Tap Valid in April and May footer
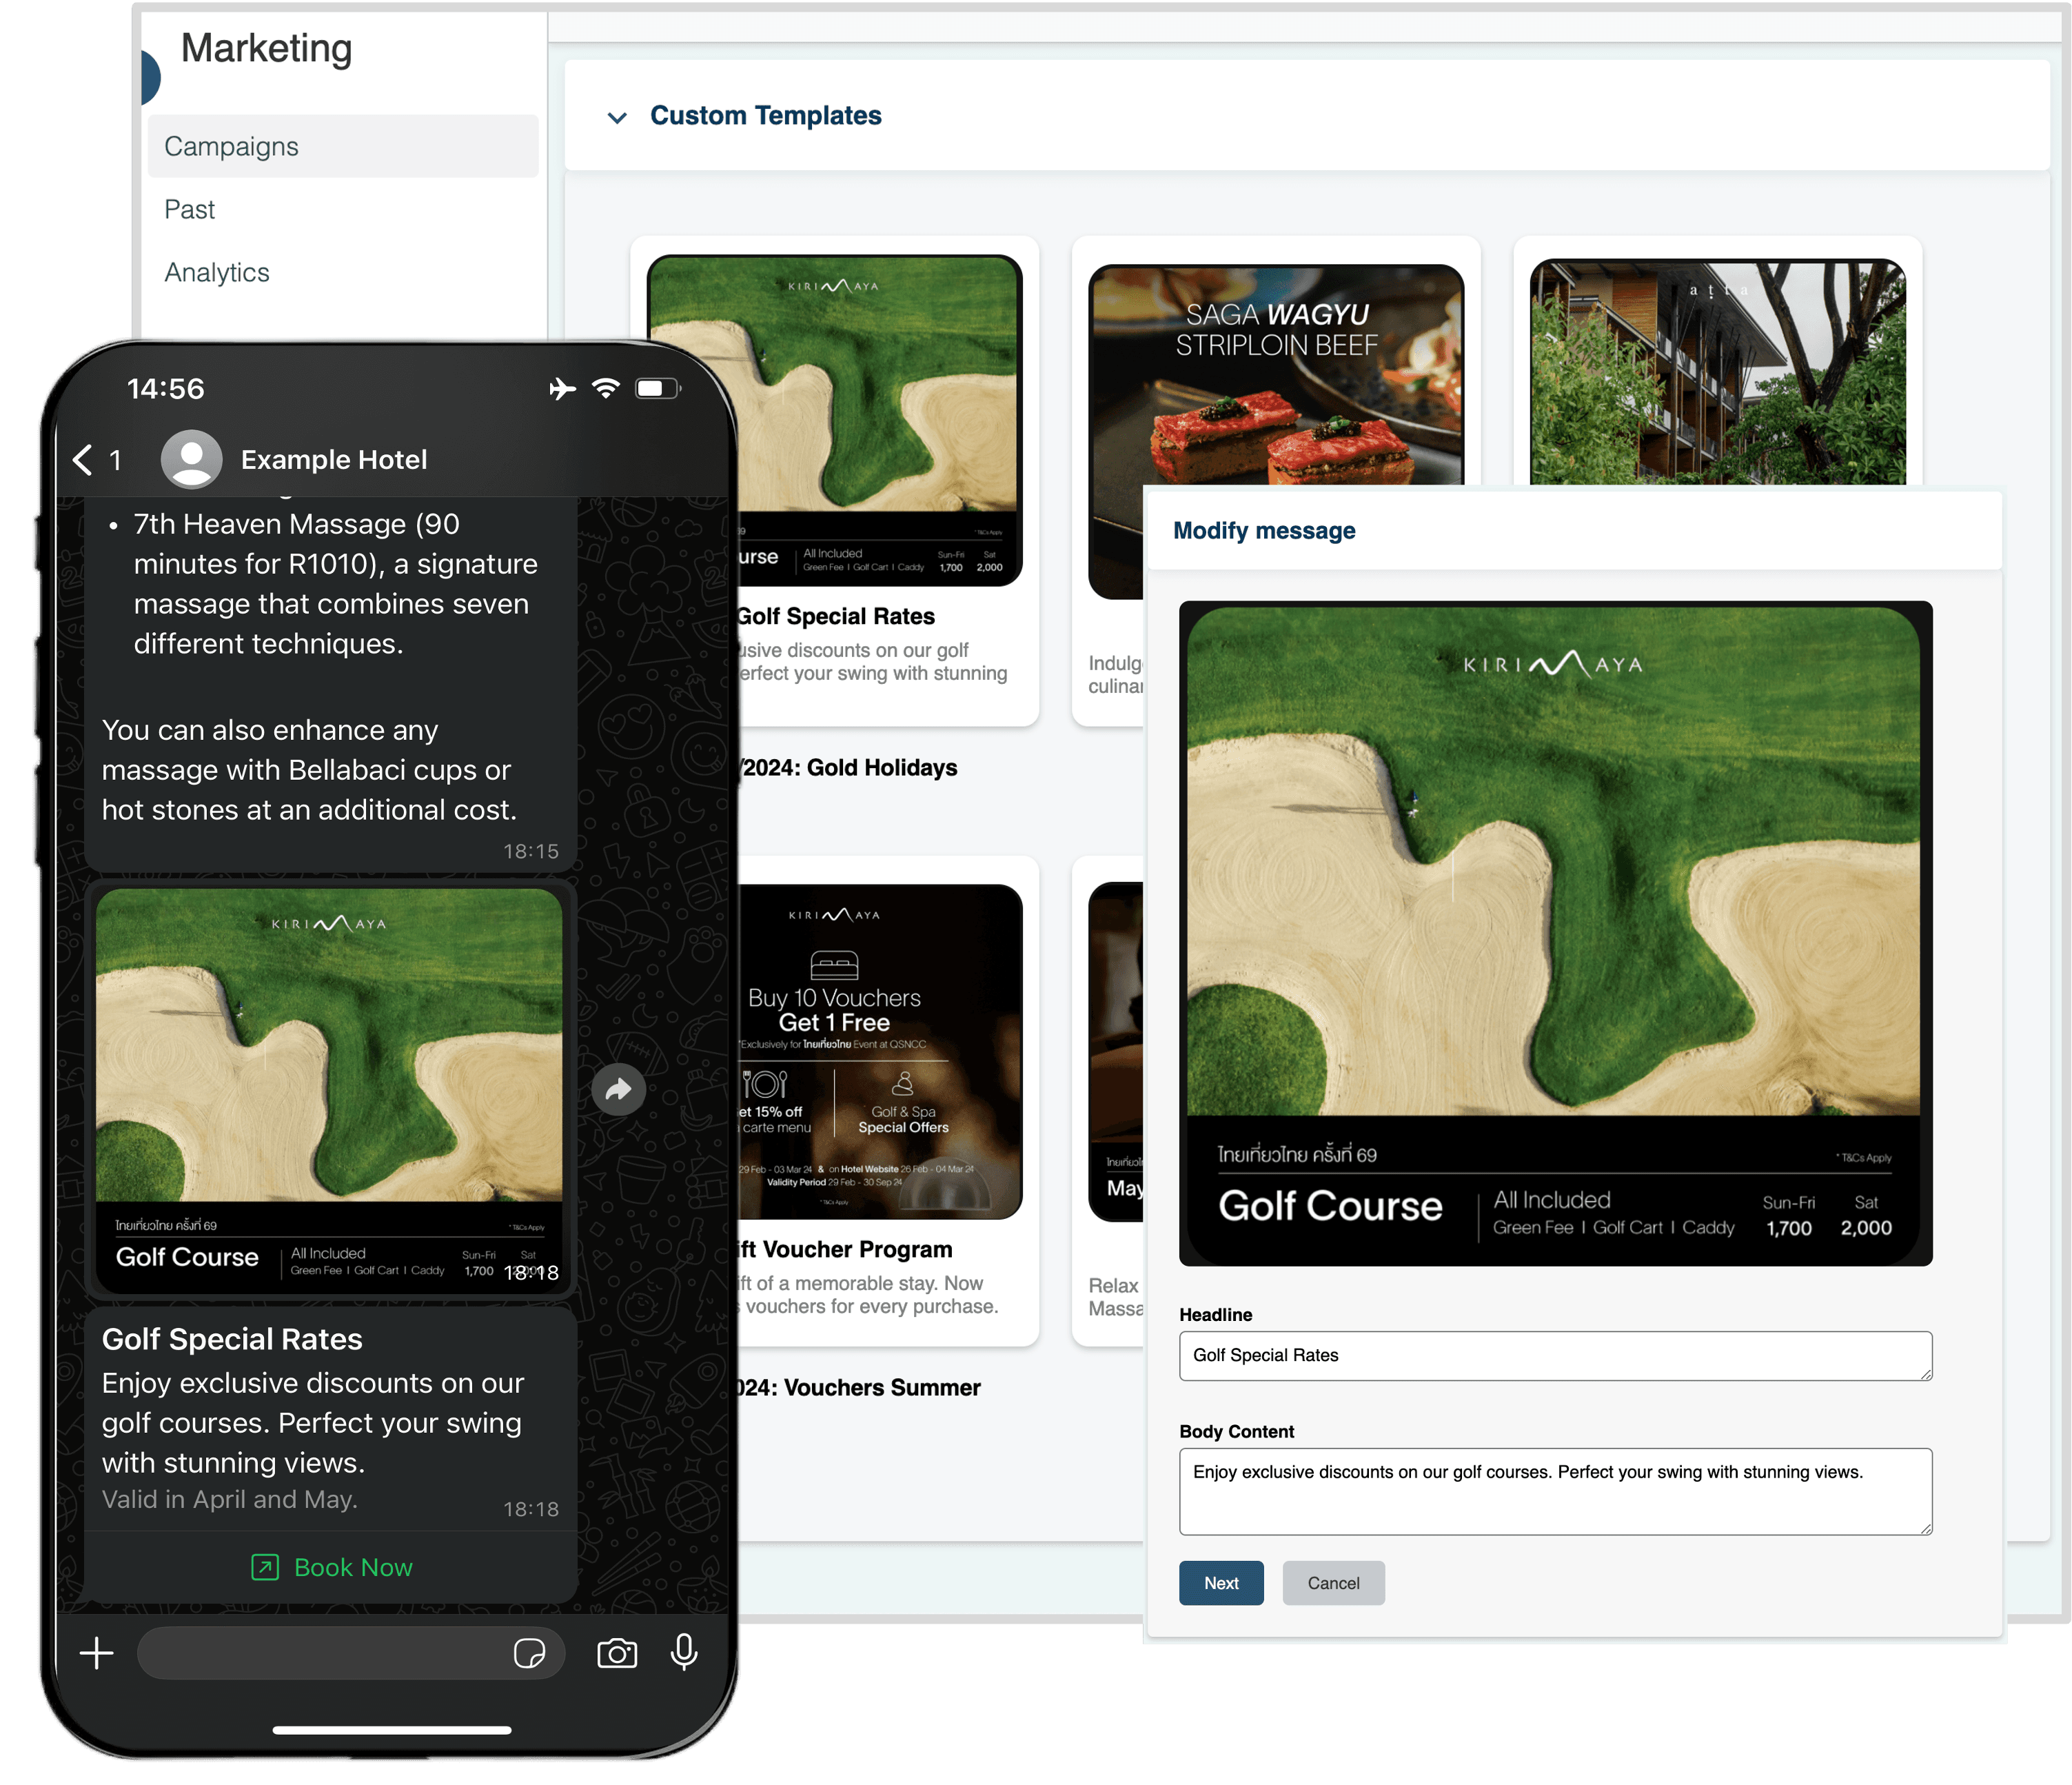 (x=230, y=1499)
